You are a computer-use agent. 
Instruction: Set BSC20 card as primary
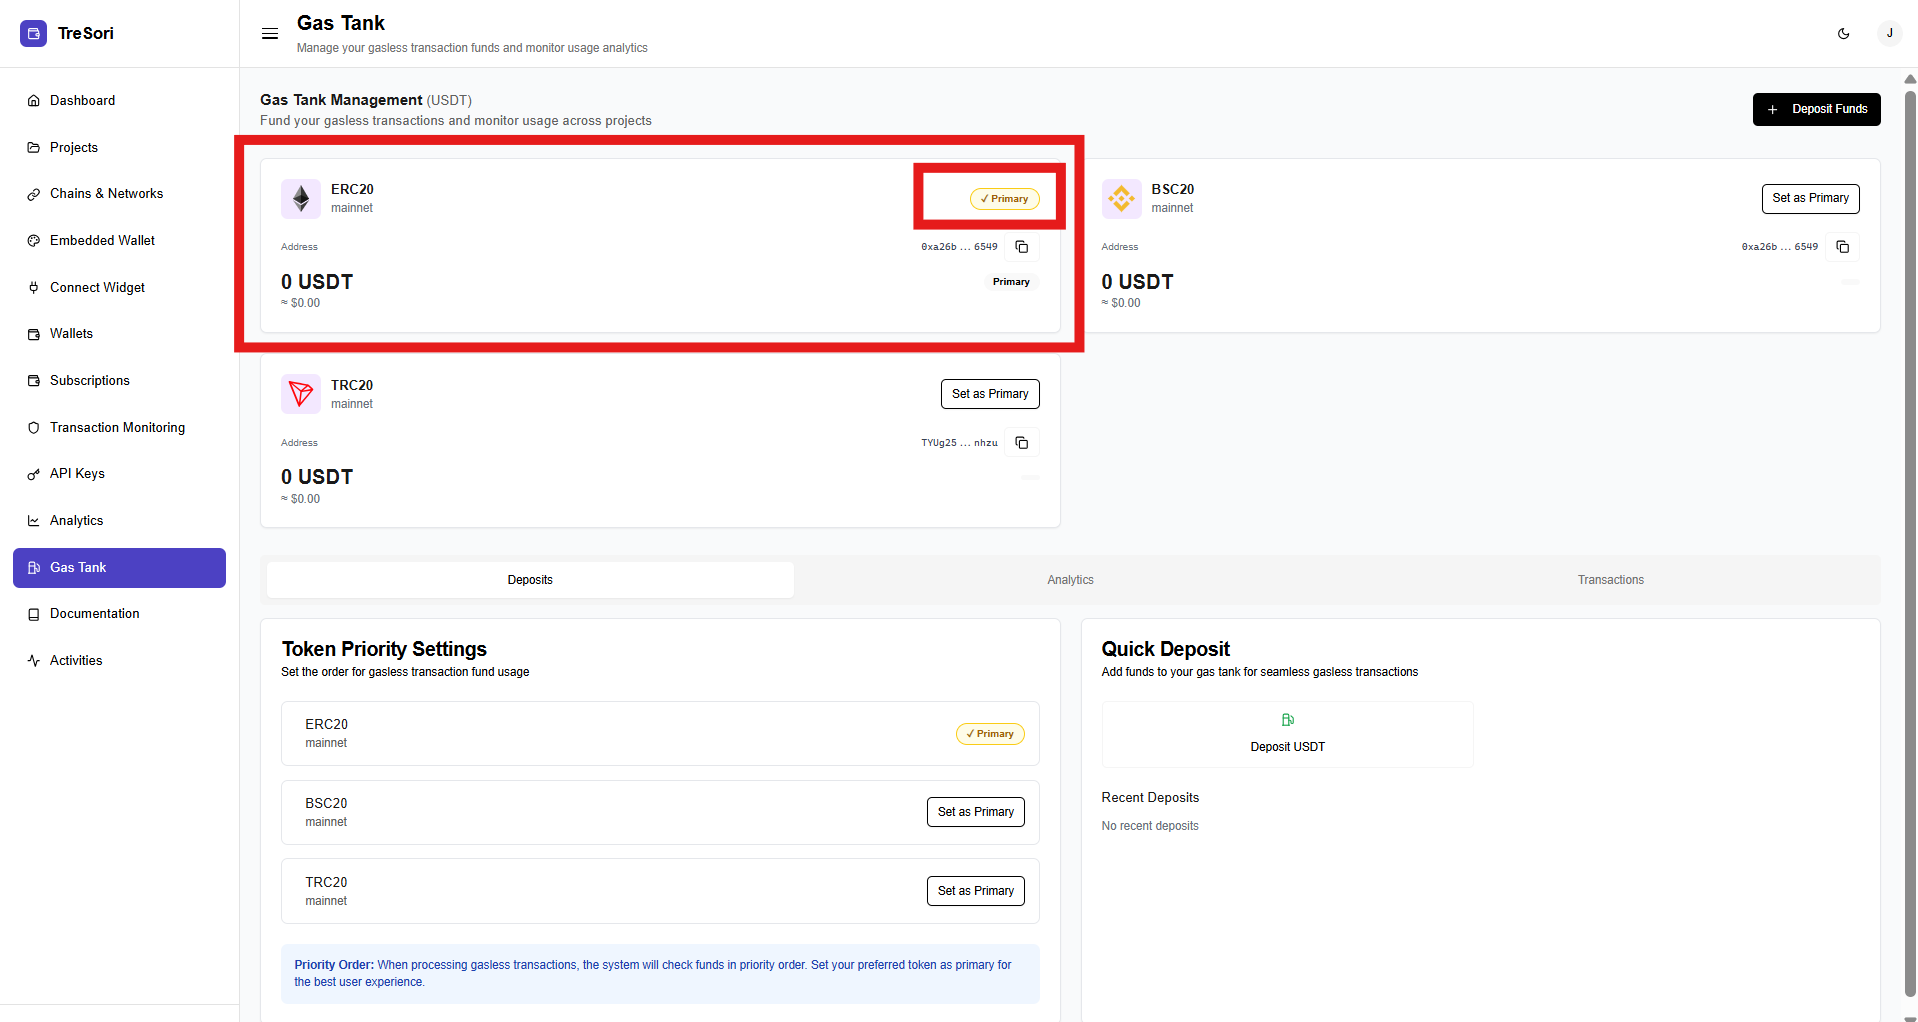[1809, 198]
